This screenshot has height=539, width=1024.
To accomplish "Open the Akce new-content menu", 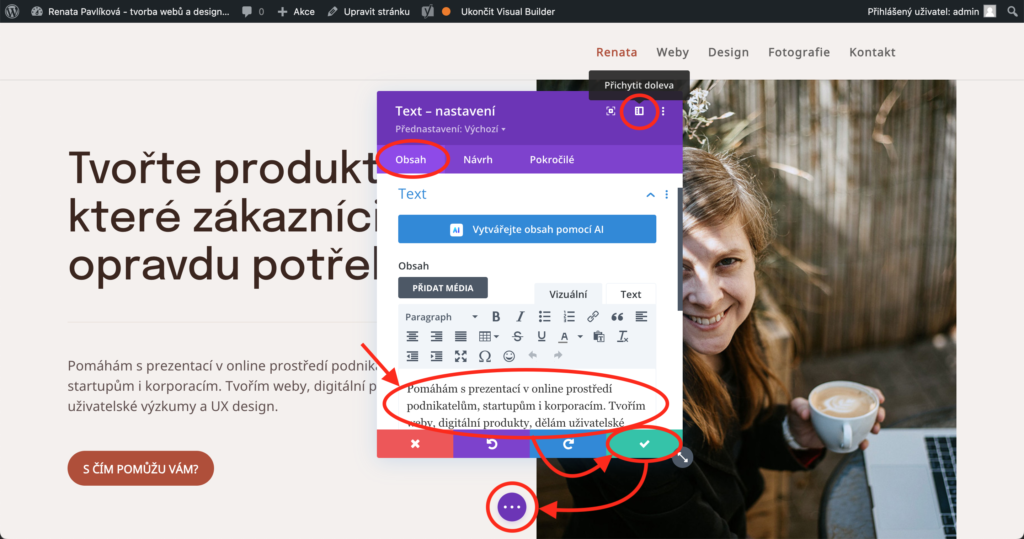I will 296,11.
